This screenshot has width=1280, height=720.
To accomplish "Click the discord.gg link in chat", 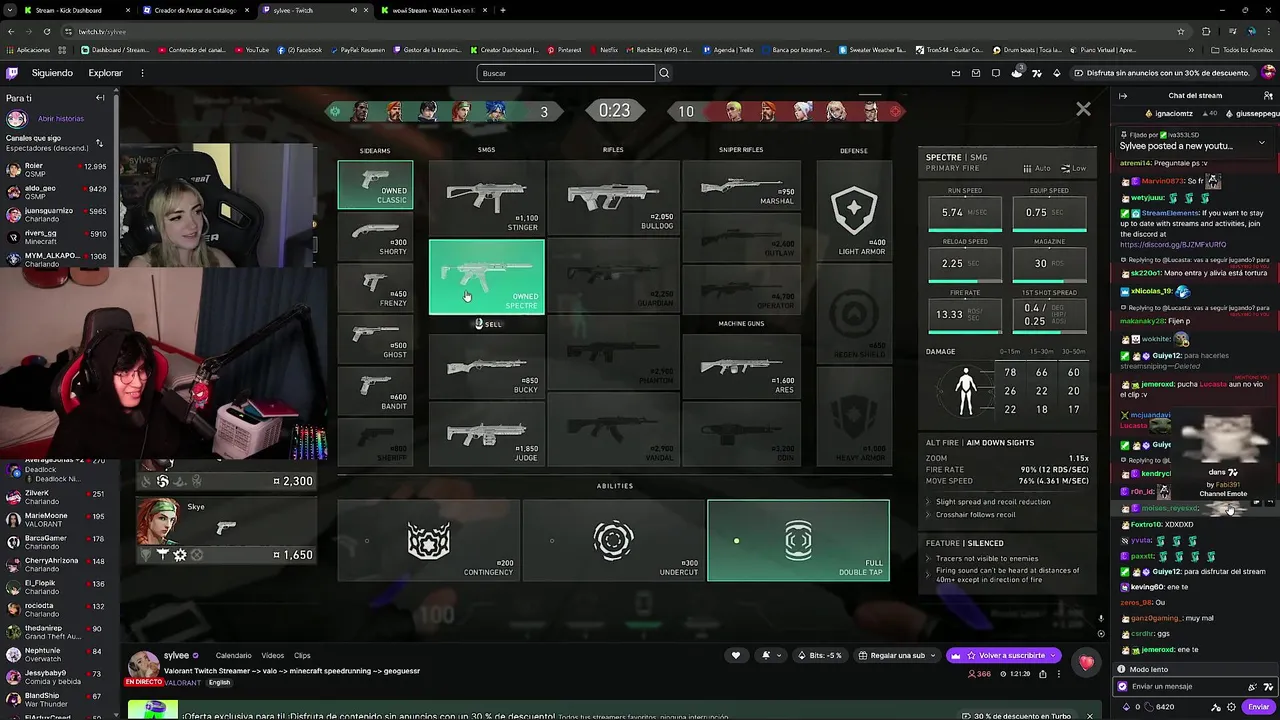I will pos(1172,244).
